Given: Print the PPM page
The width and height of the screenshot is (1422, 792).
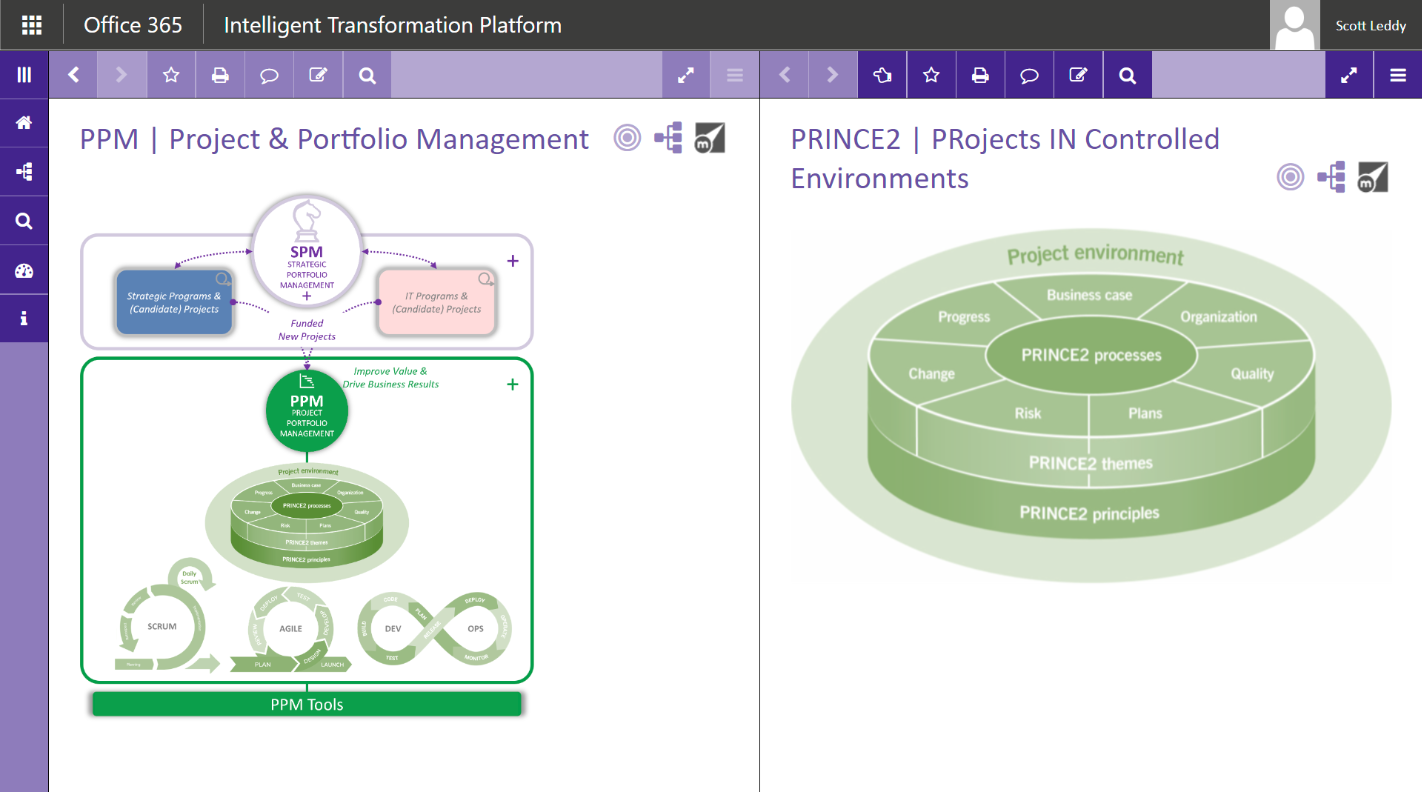Looking at the screenshot, I should 220,75.
